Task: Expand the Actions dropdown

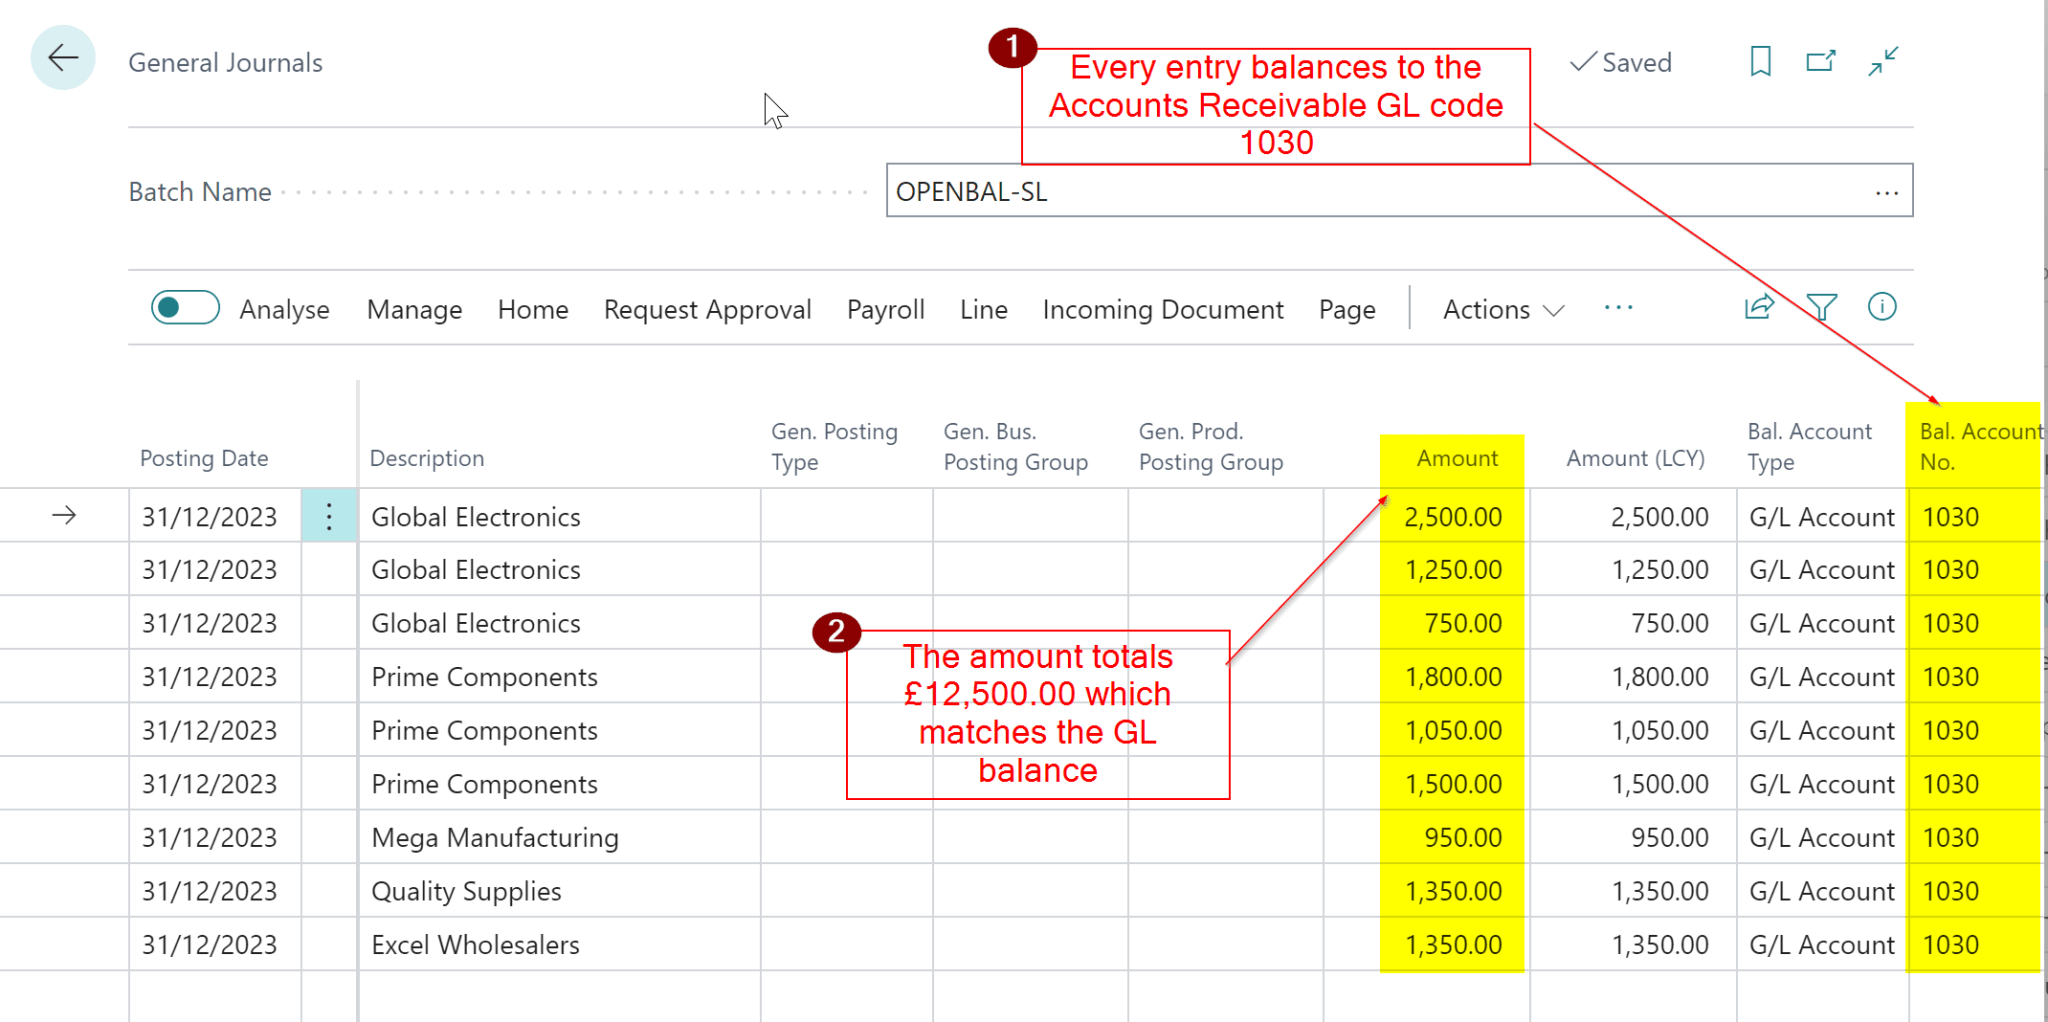Action: (1500, 309)
